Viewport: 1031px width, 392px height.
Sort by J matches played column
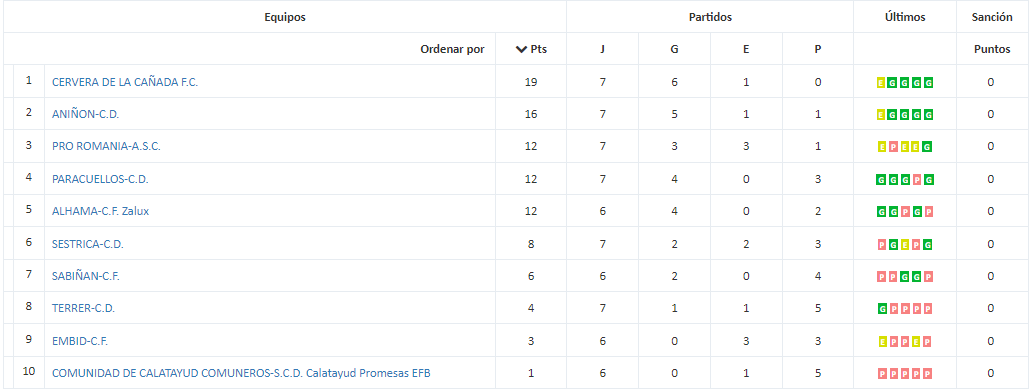click(602, 49)
